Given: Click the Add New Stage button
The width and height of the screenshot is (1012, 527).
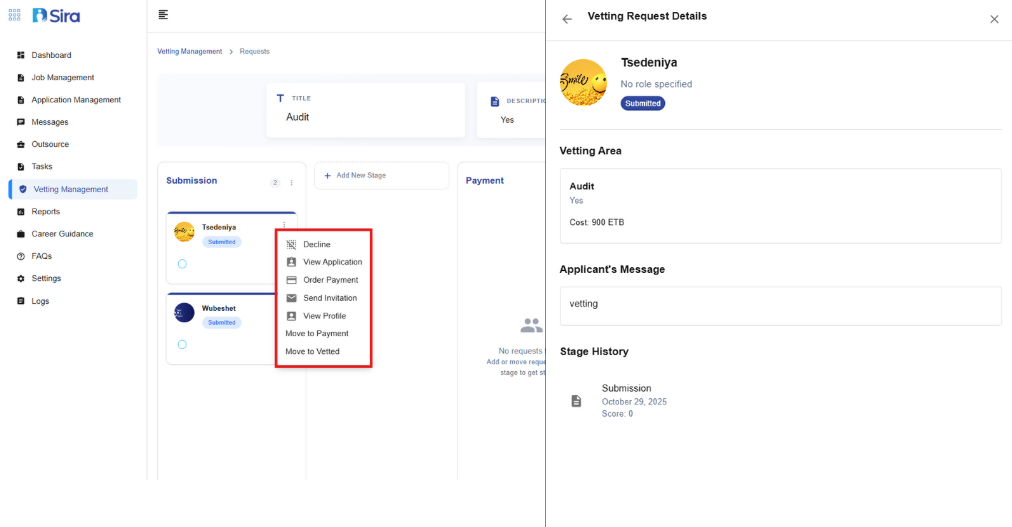Looking at the screenshot, I should click(x=381, y=176).
